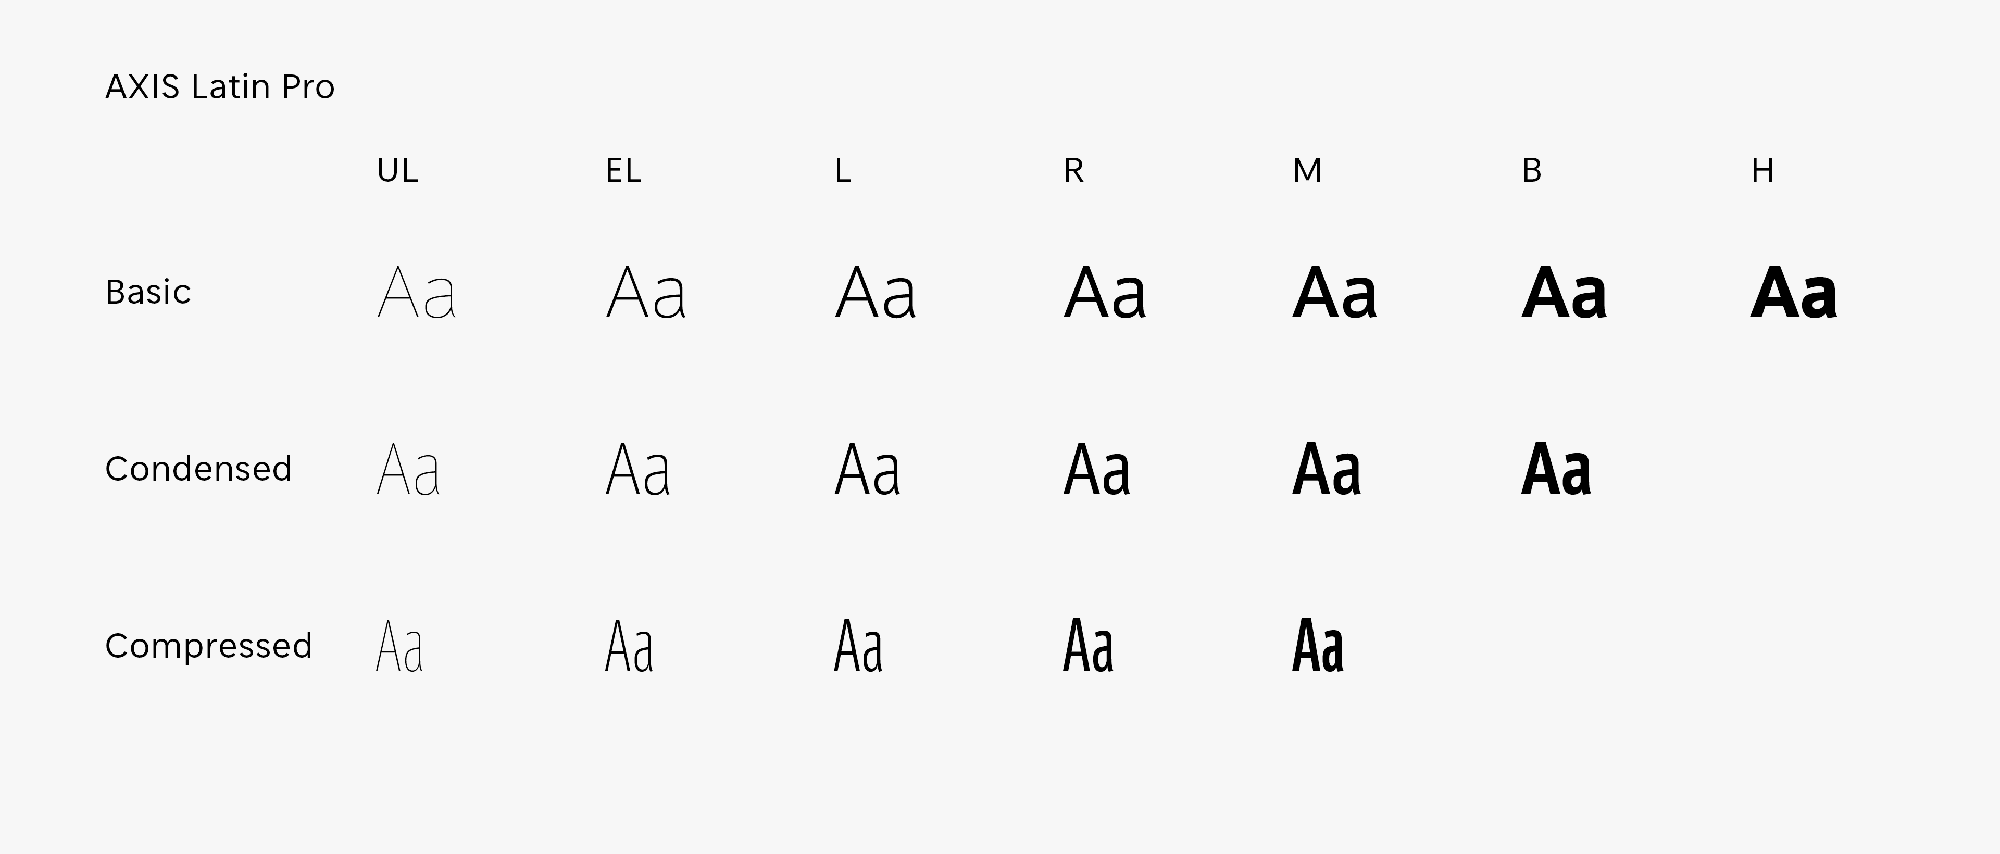
Task: Click the Basic UL weight sample
Action: point(417,292)
